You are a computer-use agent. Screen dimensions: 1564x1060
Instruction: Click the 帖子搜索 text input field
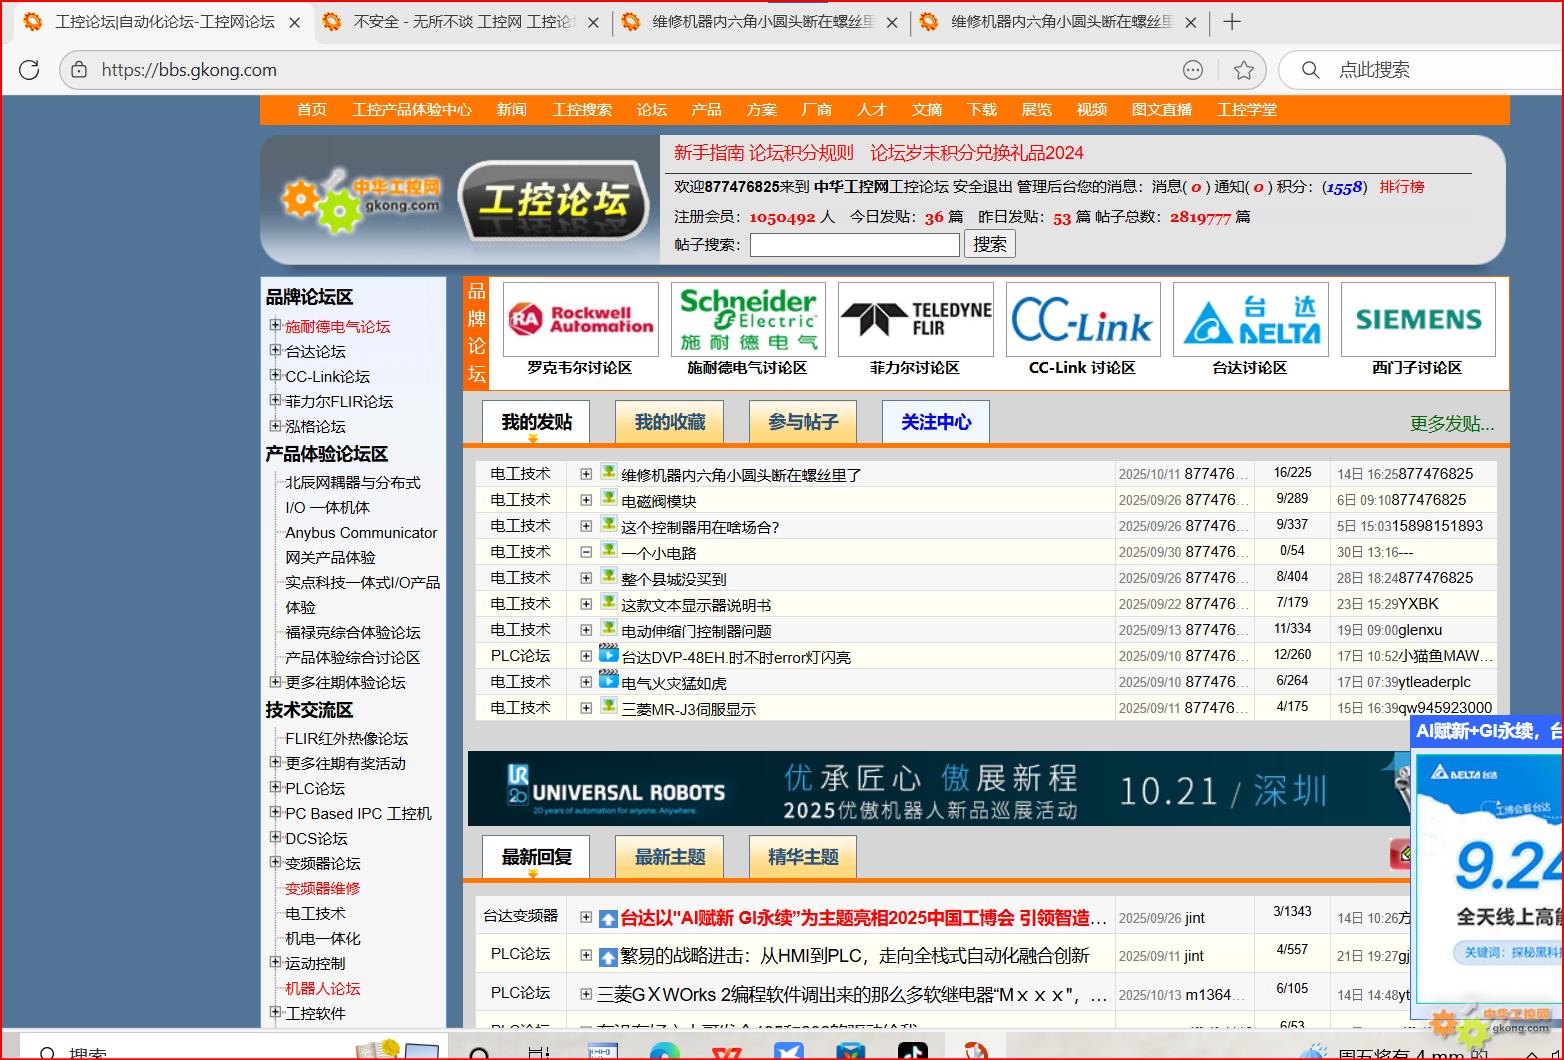tap(854, 245)
